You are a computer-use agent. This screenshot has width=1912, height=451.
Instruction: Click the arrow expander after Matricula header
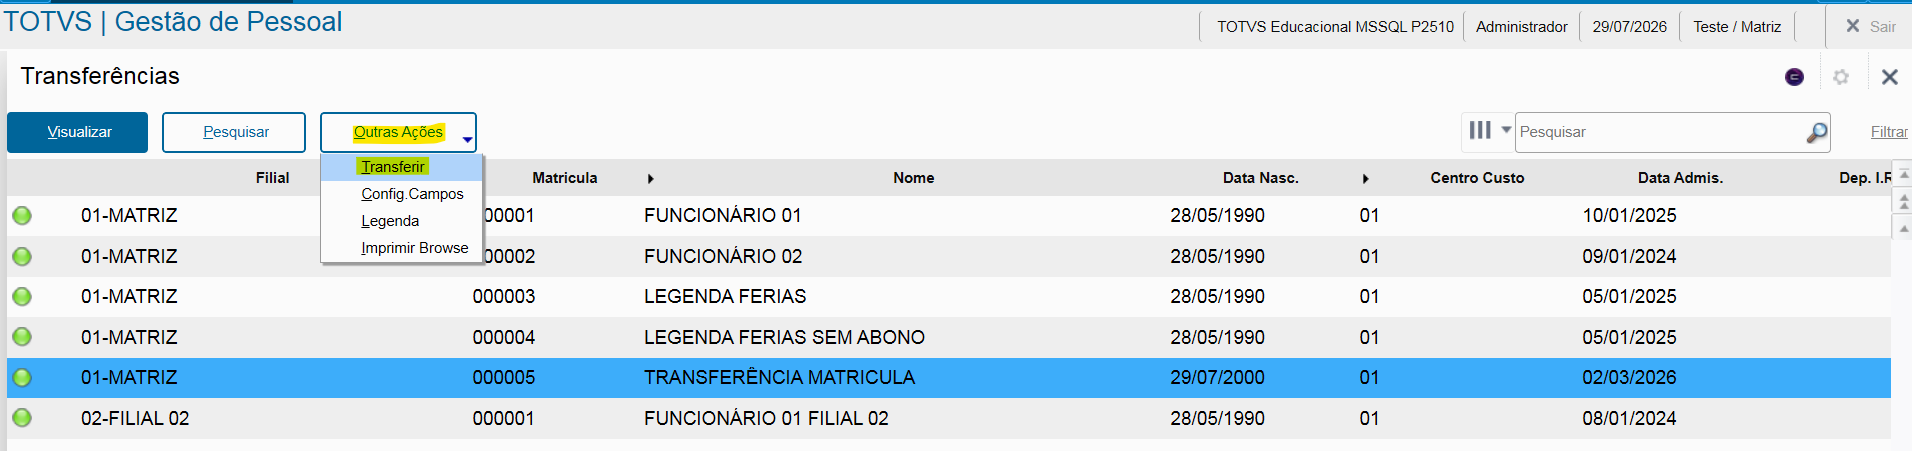click(x=650, y=178)
